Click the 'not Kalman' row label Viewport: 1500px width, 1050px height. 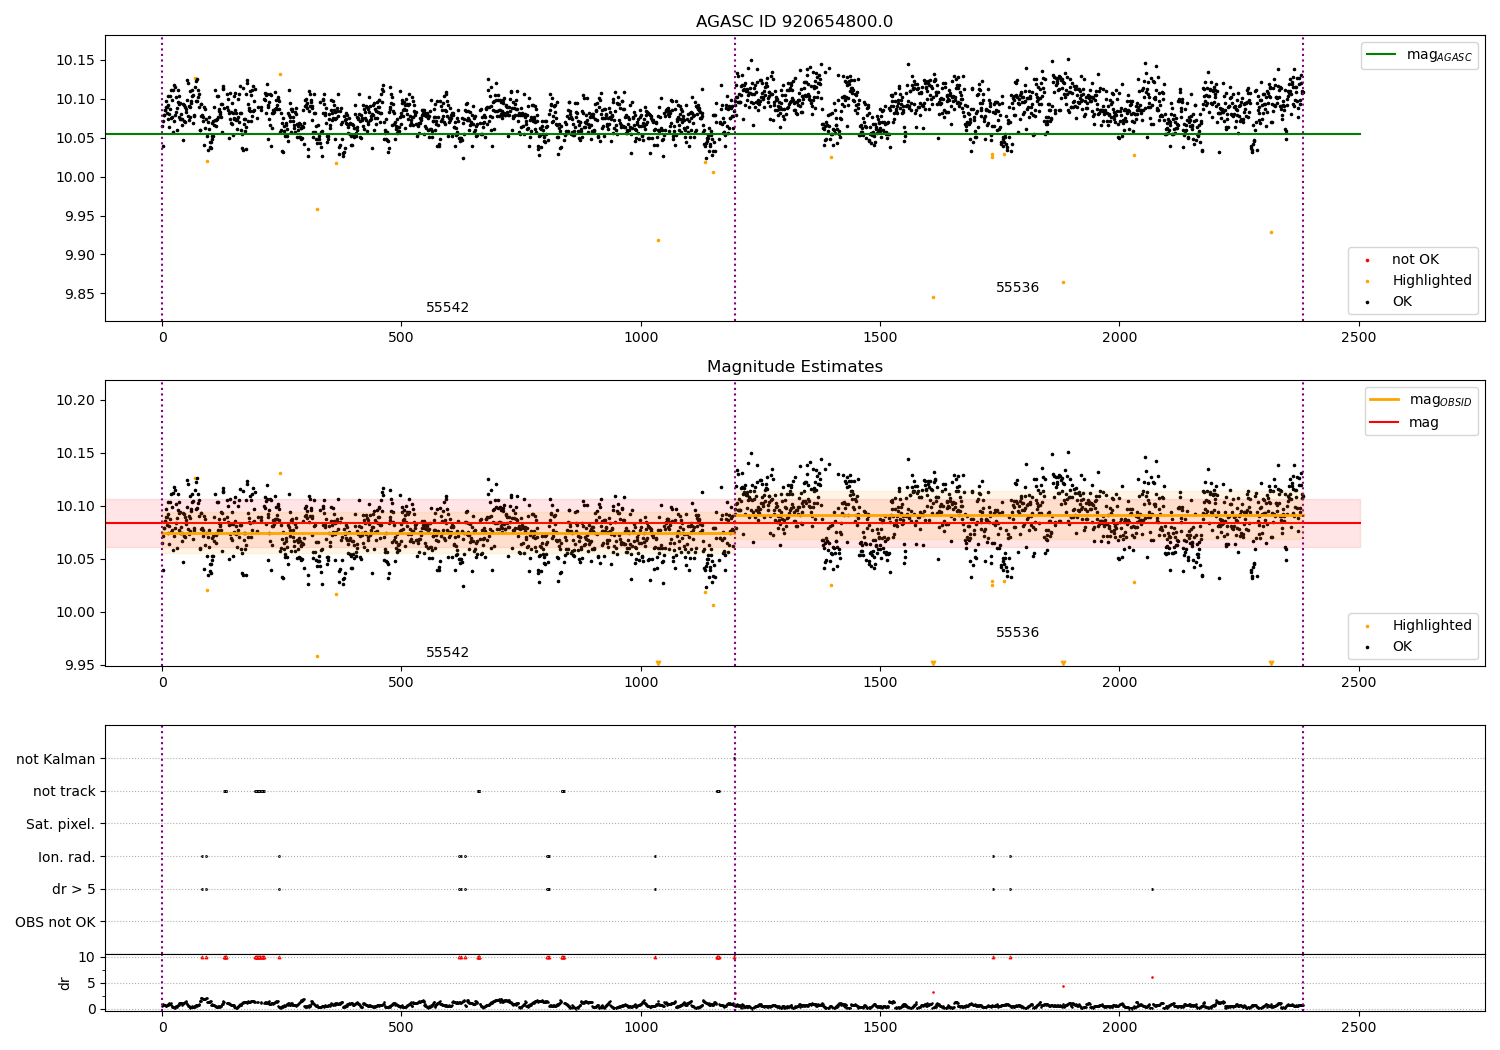coord(56,760)
